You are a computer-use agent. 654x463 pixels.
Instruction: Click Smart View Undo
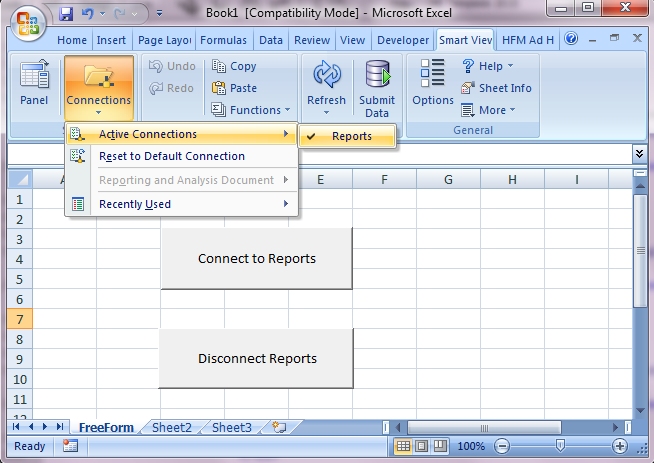pos(173,66)
